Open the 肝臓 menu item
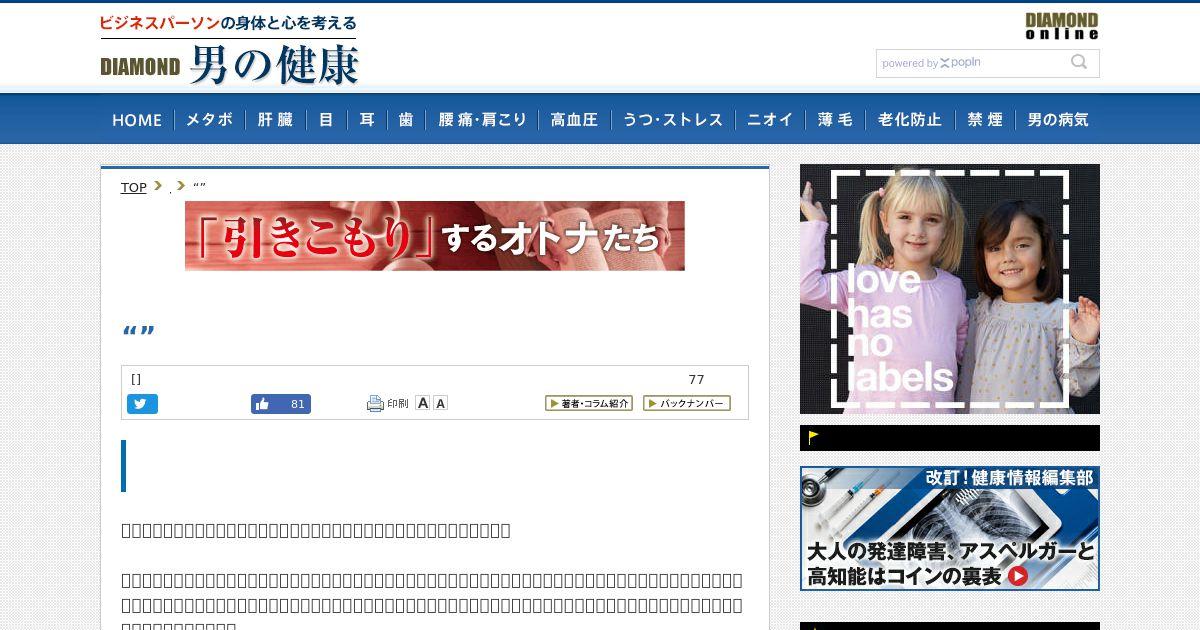Viewport: 1200px width, 630px height. pyautogui.click(x=275, y=119)
